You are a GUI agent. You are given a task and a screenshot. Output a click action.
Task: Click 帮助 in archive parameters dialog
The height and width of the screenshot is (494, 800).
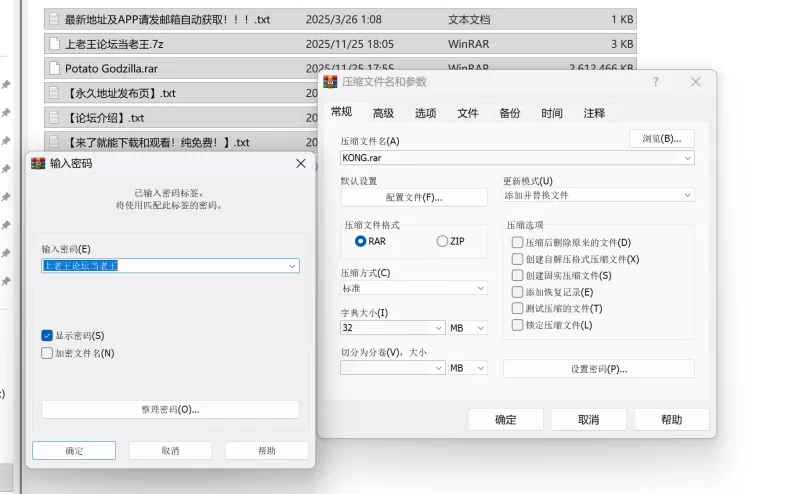coord(671,419)
